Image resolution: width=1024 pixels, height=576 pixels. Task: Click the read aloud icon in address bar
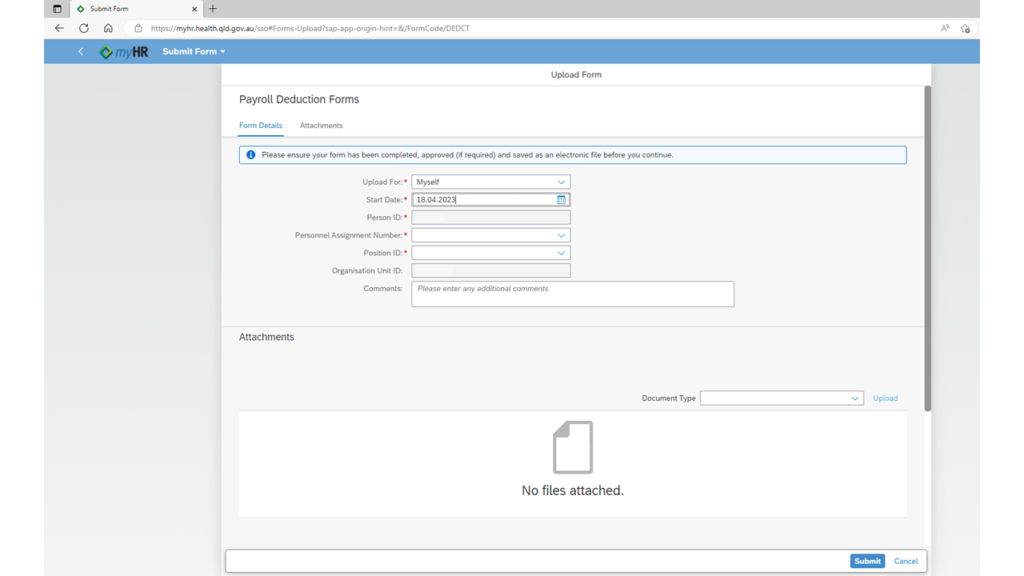click(x=945, y=28)
